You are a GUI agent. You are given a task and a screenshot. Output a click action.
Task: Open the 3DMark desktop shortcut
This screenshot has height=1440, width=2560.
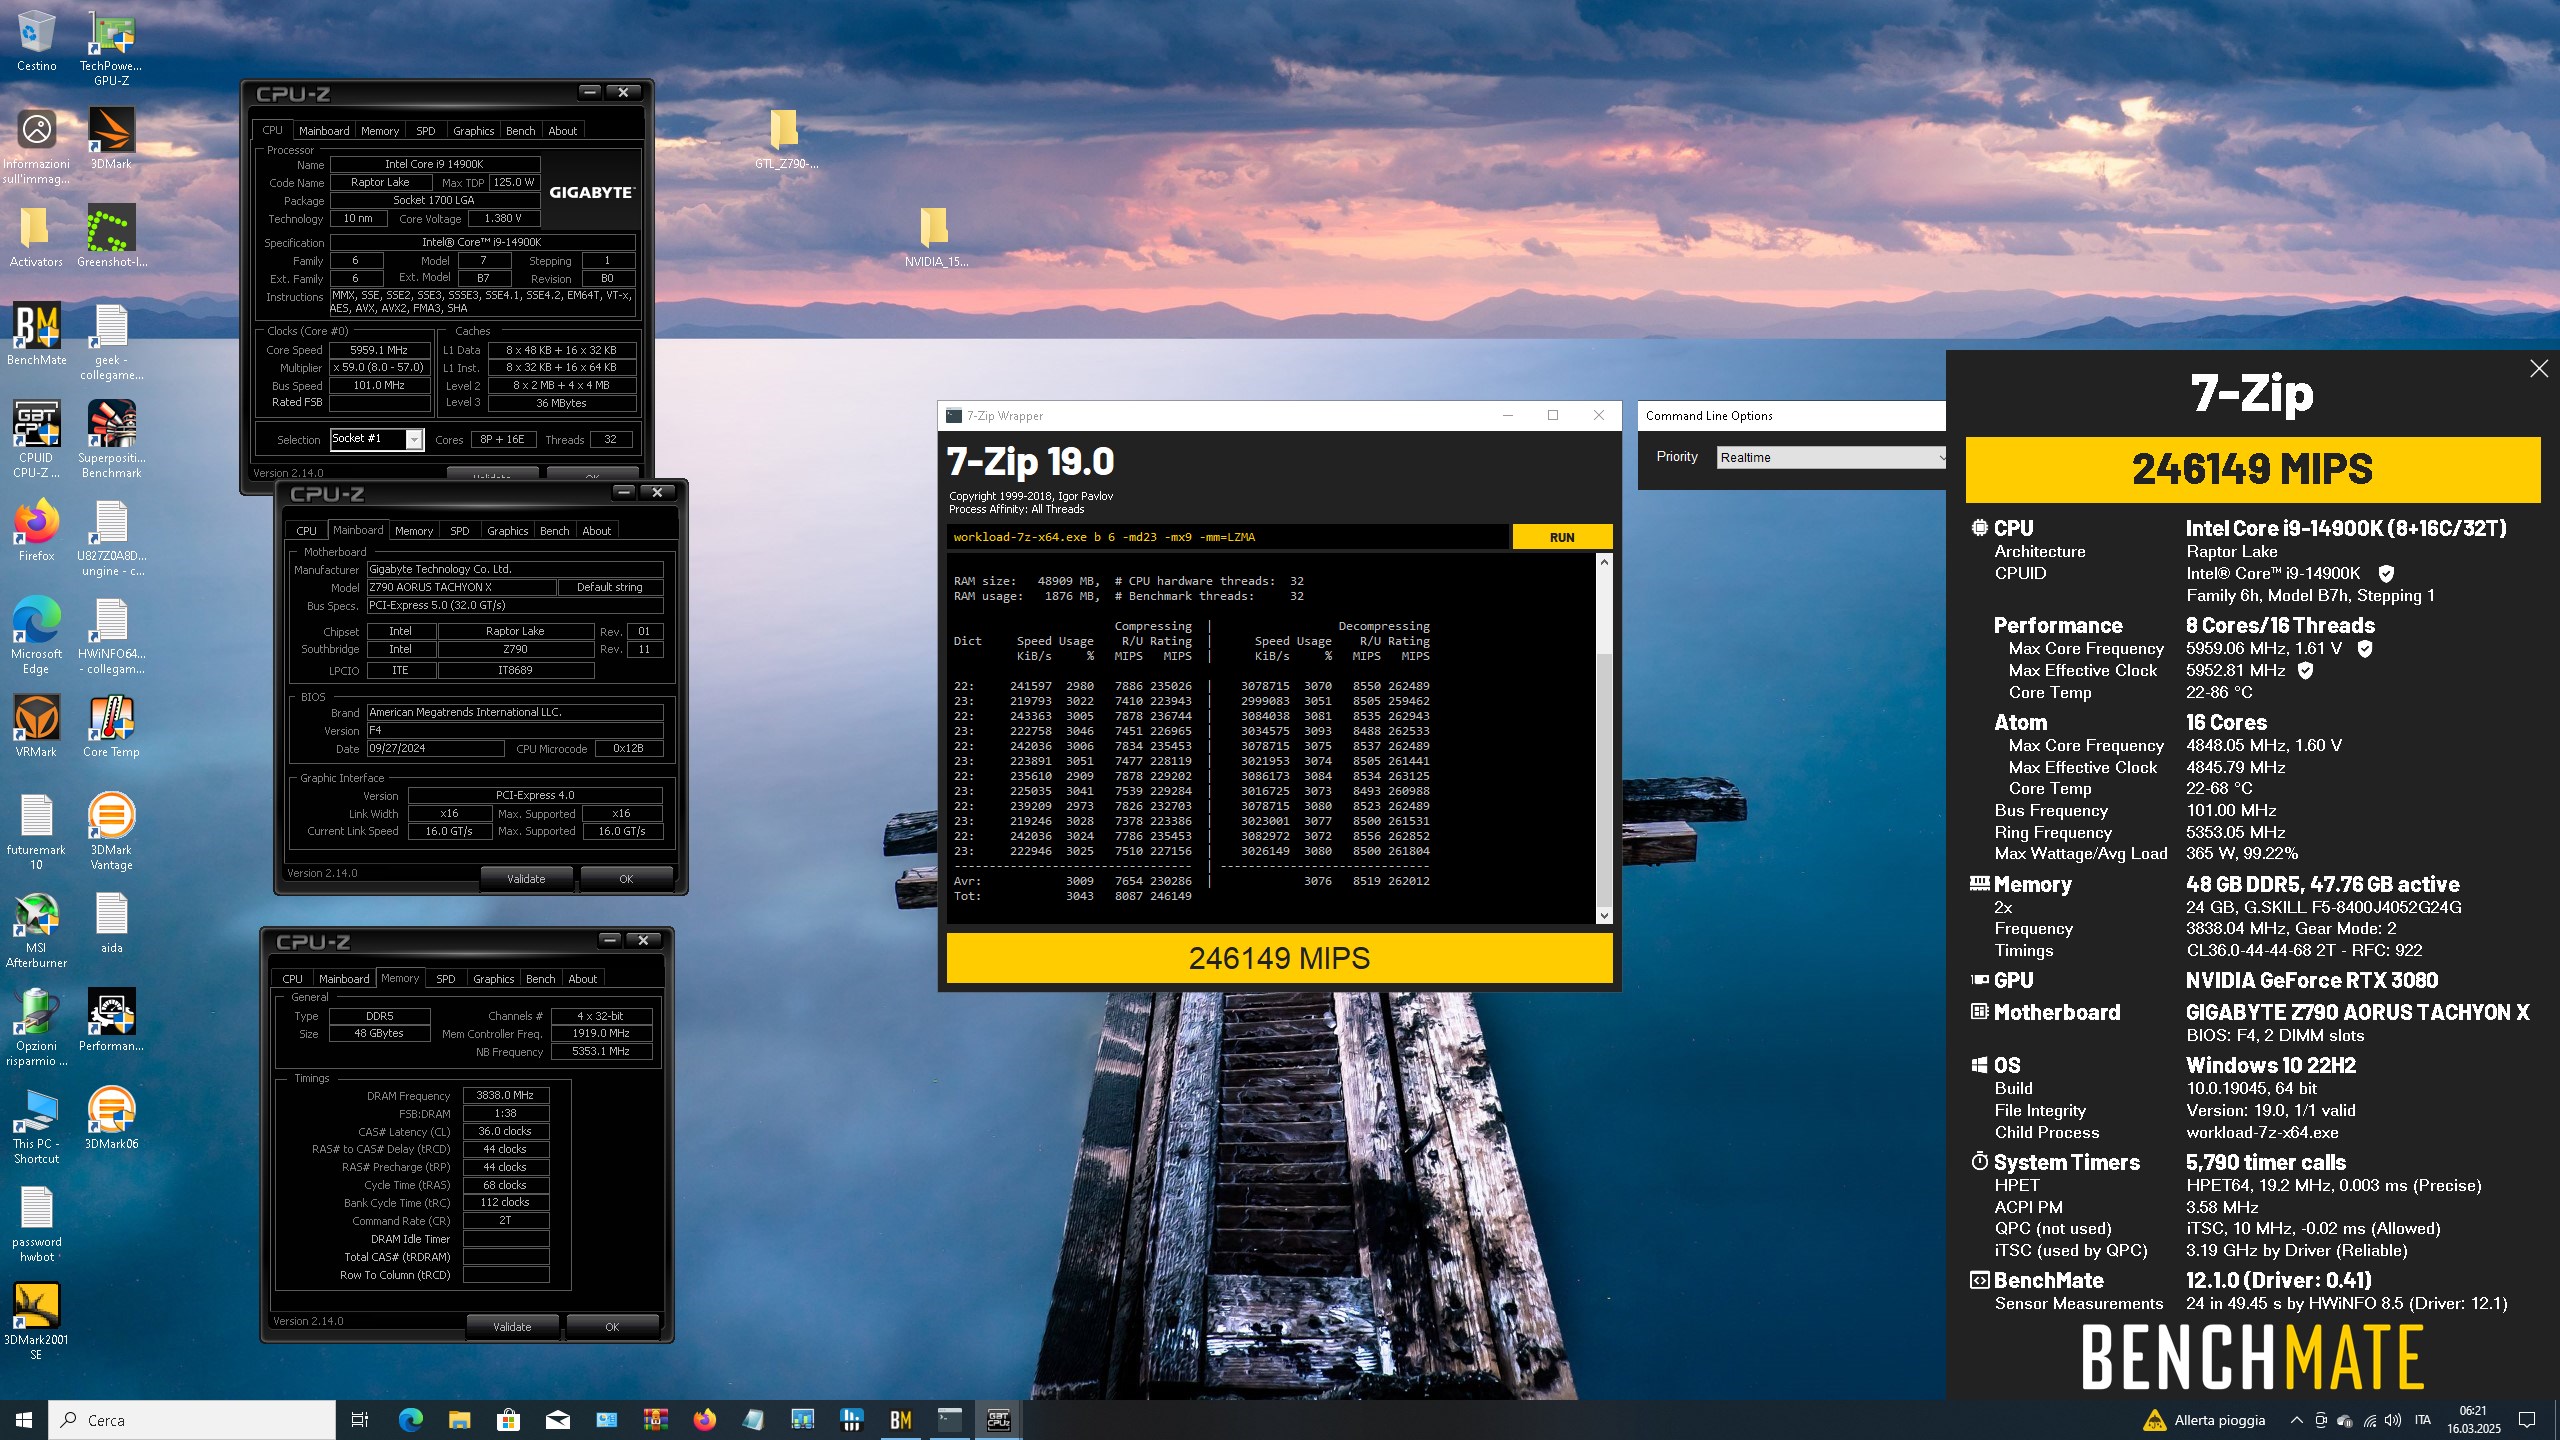tap(111, 138)
